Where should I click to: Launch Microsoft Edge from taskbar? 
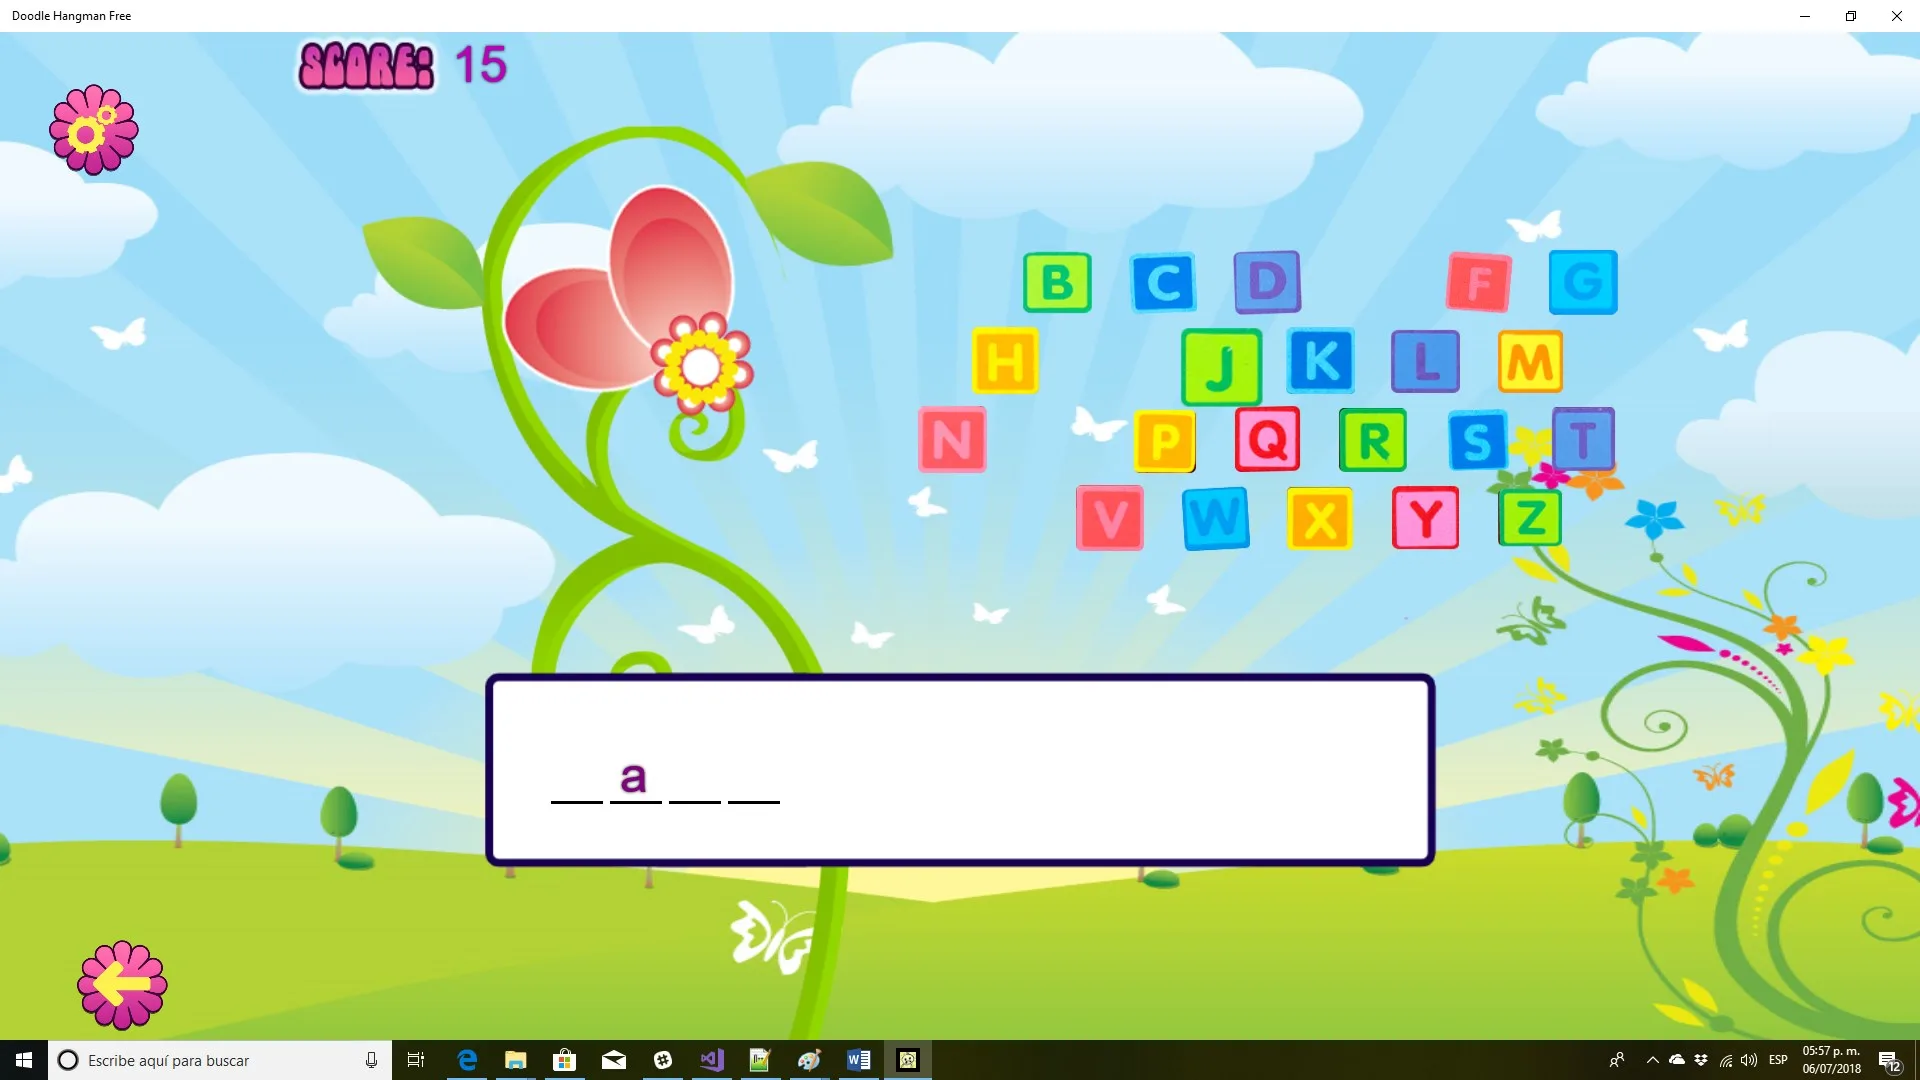[467, 1060]
